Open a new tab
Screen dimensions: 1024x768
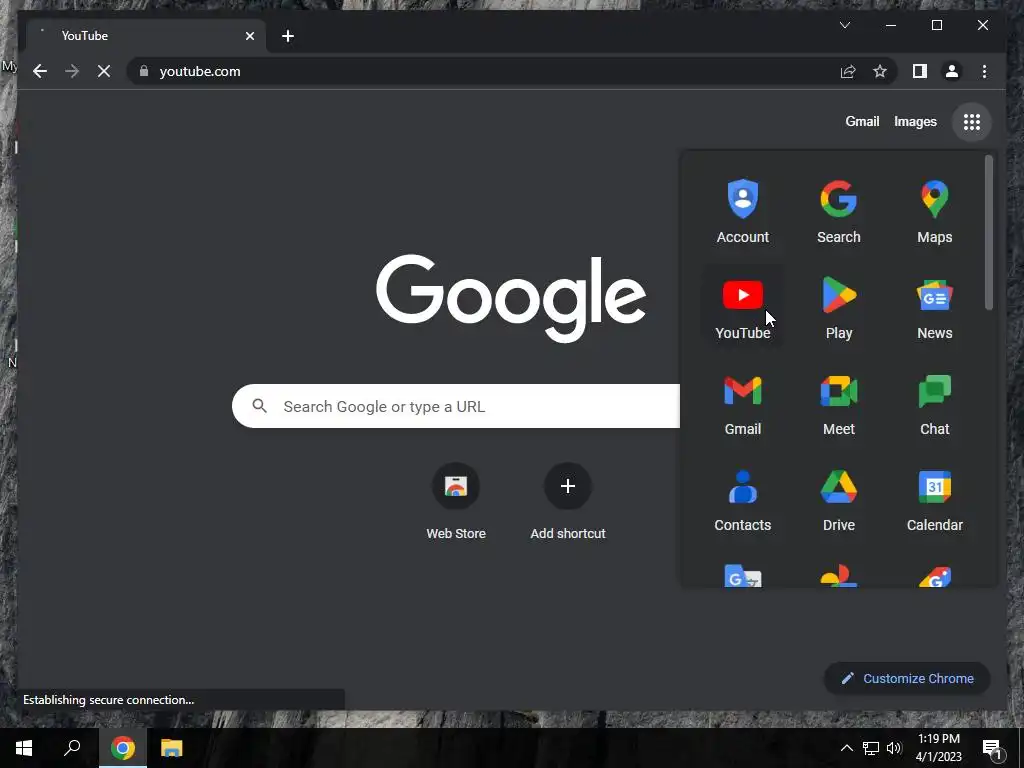(x=288, y=36)
